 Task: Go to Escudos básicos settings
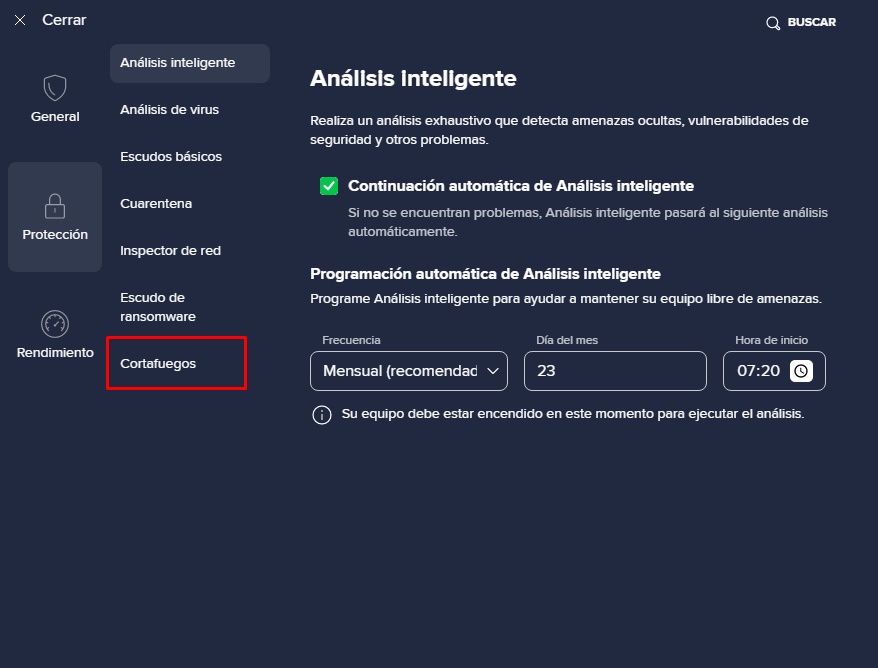coord(171,157)
